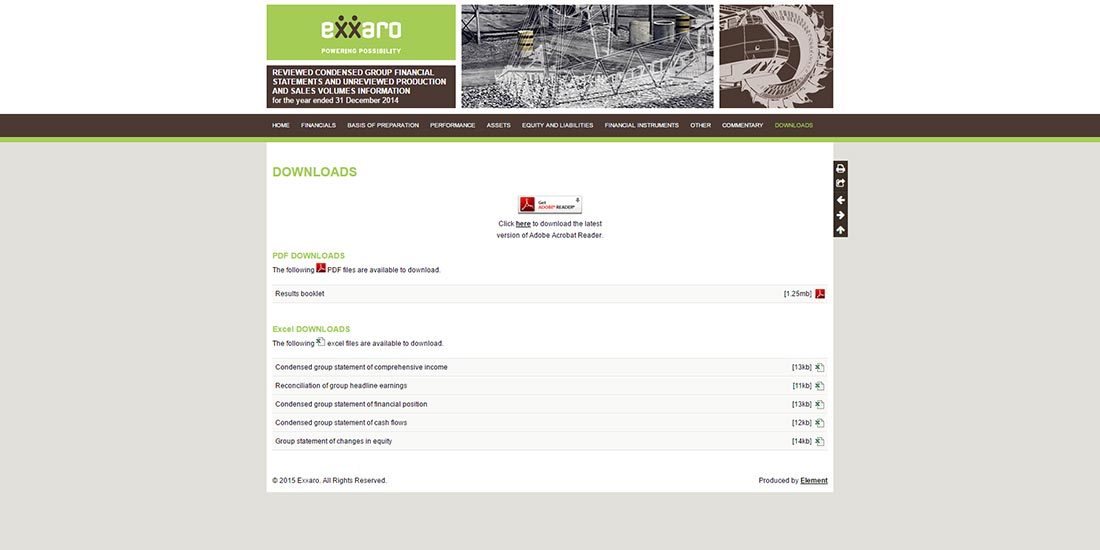Viewport: 1100px width, 550px height.
Task: Click the copyright 2015 Exxaro text
Action: pos(330,481)
